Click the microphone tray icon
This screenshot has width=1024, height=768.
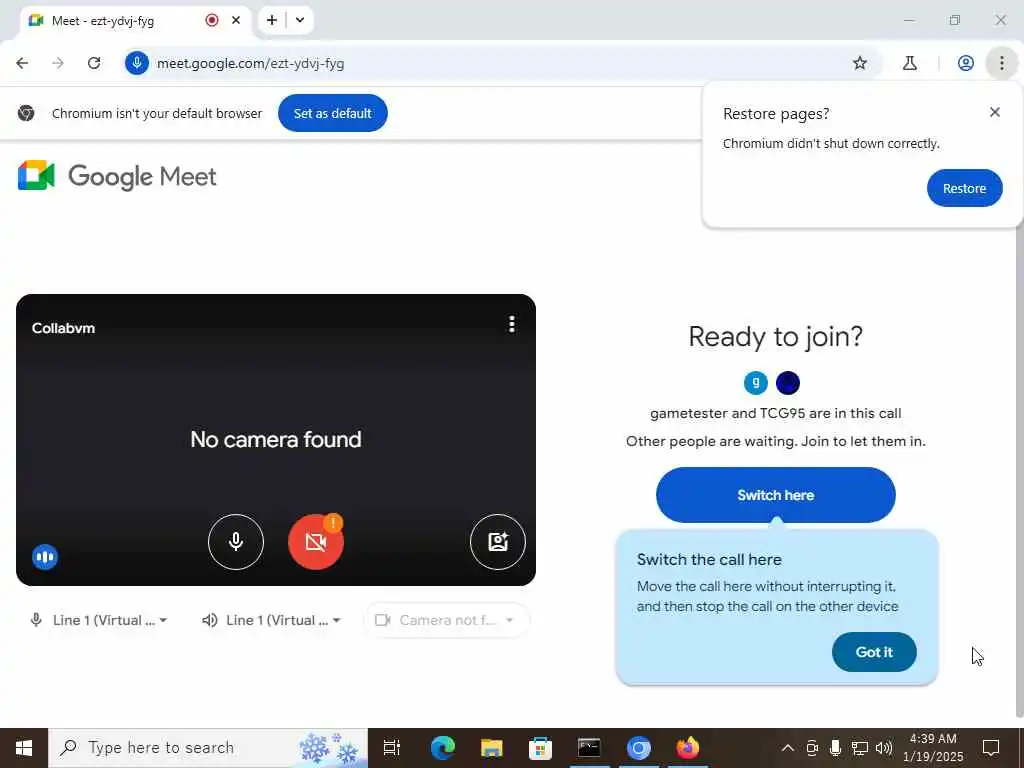[835, 748]
